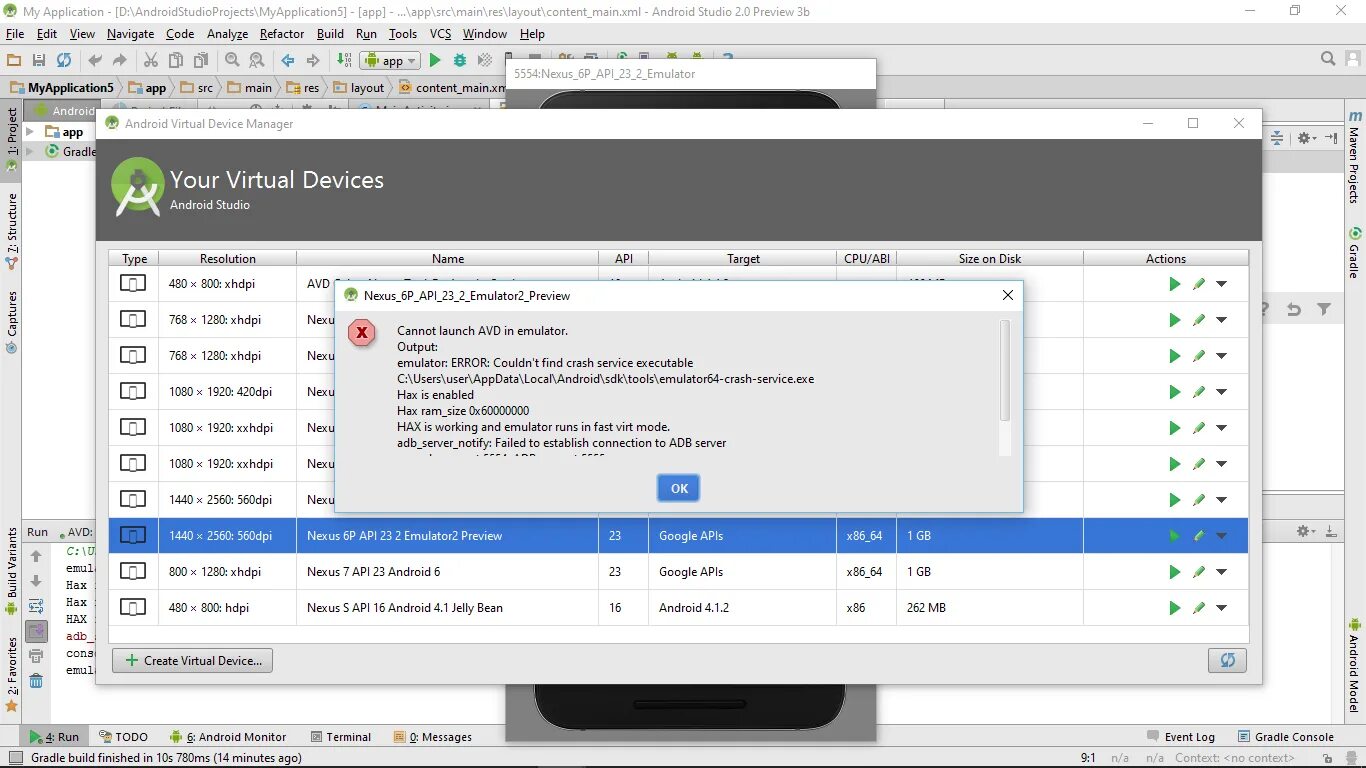Click the Print icon in Run panel

[x=36, y=656]
